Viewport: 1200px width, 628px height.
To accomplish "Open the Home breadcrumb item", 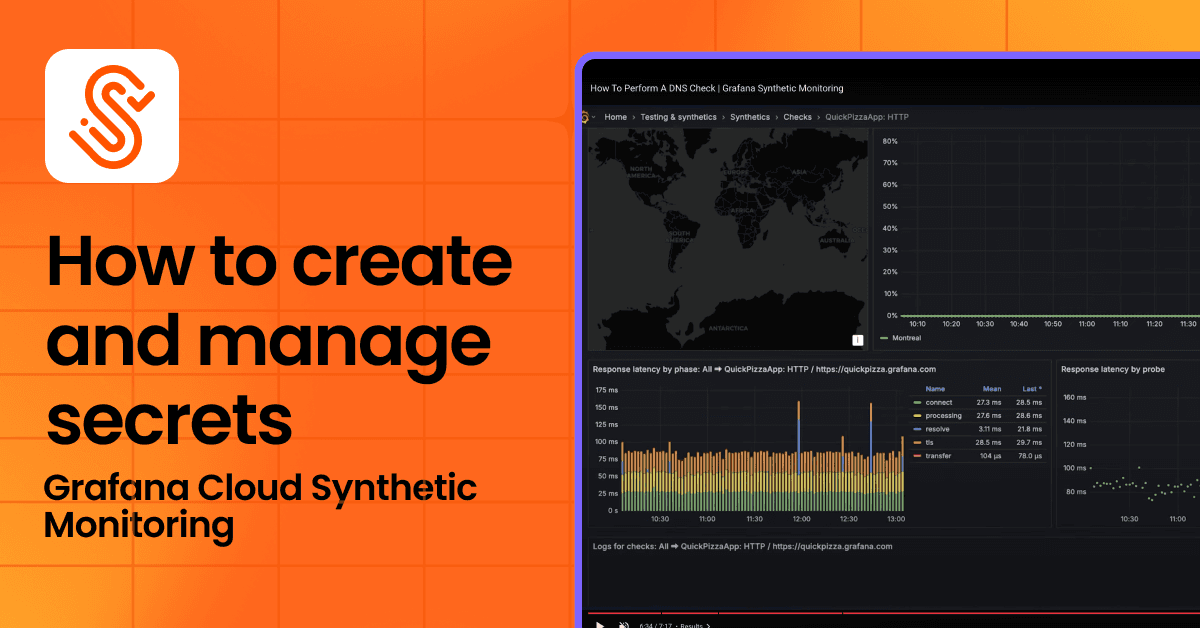I will coord(615,117).
